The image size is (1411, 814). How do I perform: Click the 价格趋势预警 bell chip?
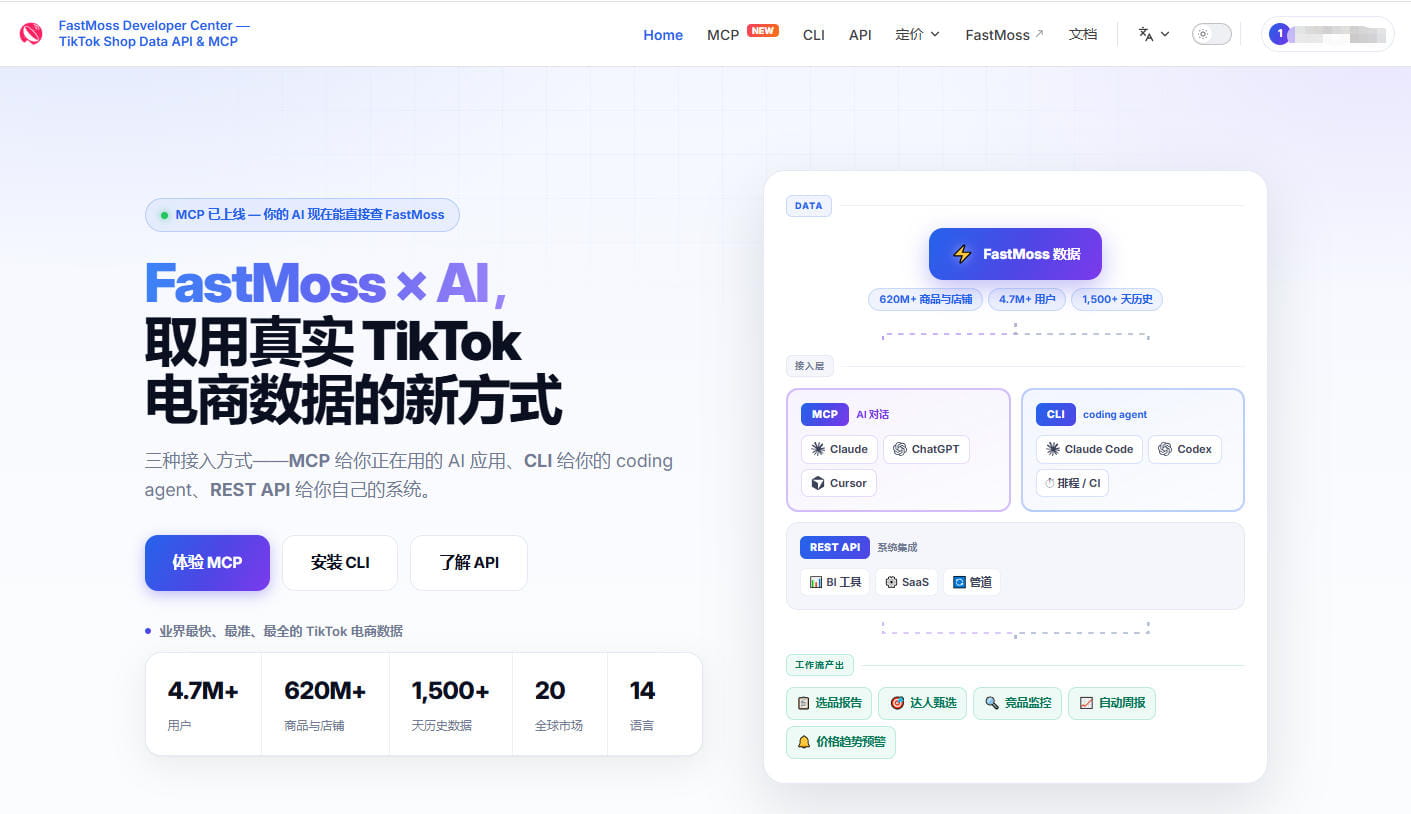[x=841, y=742]
